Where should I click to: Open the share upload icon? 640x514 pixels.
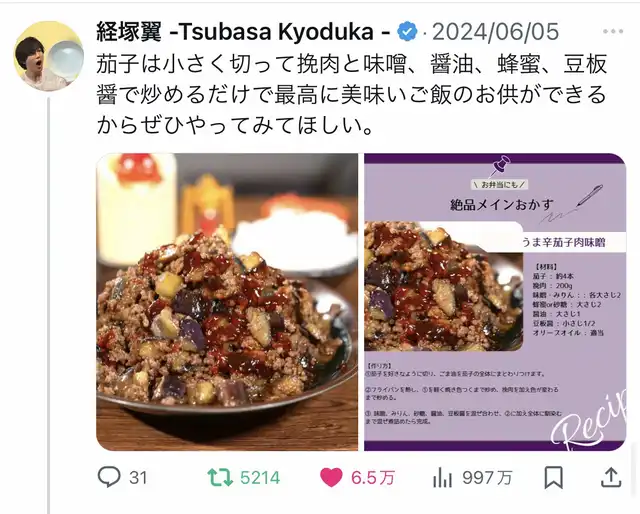coord(611,477)
